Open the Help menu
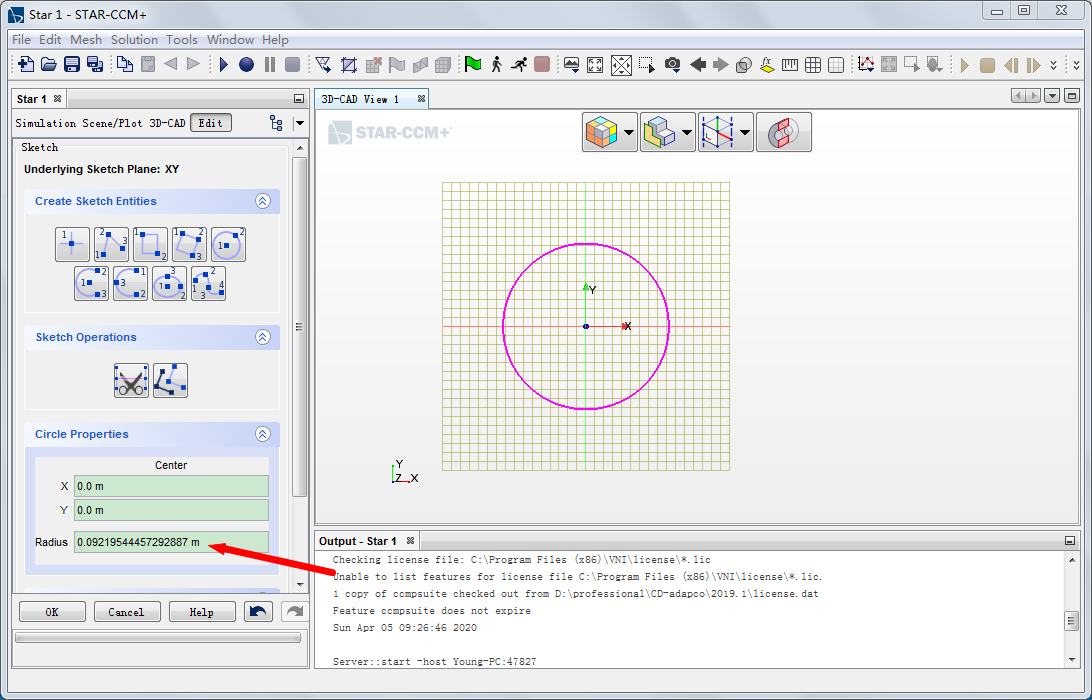1092x700 pixels. click(275, 40)
